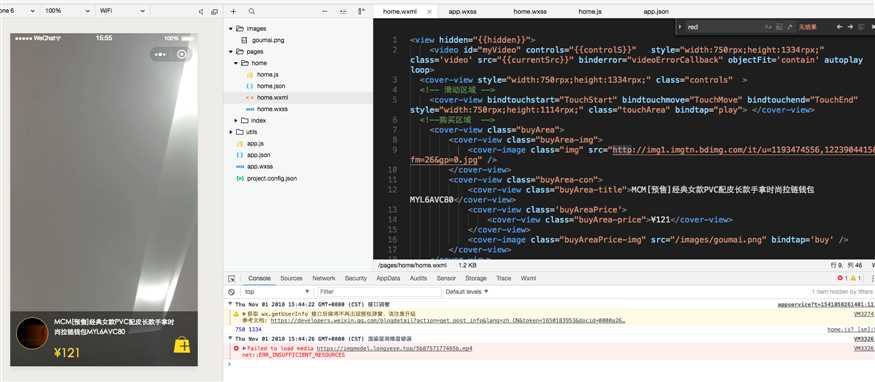Switch to the Wxml devtools tab

(x=528, y=278)
